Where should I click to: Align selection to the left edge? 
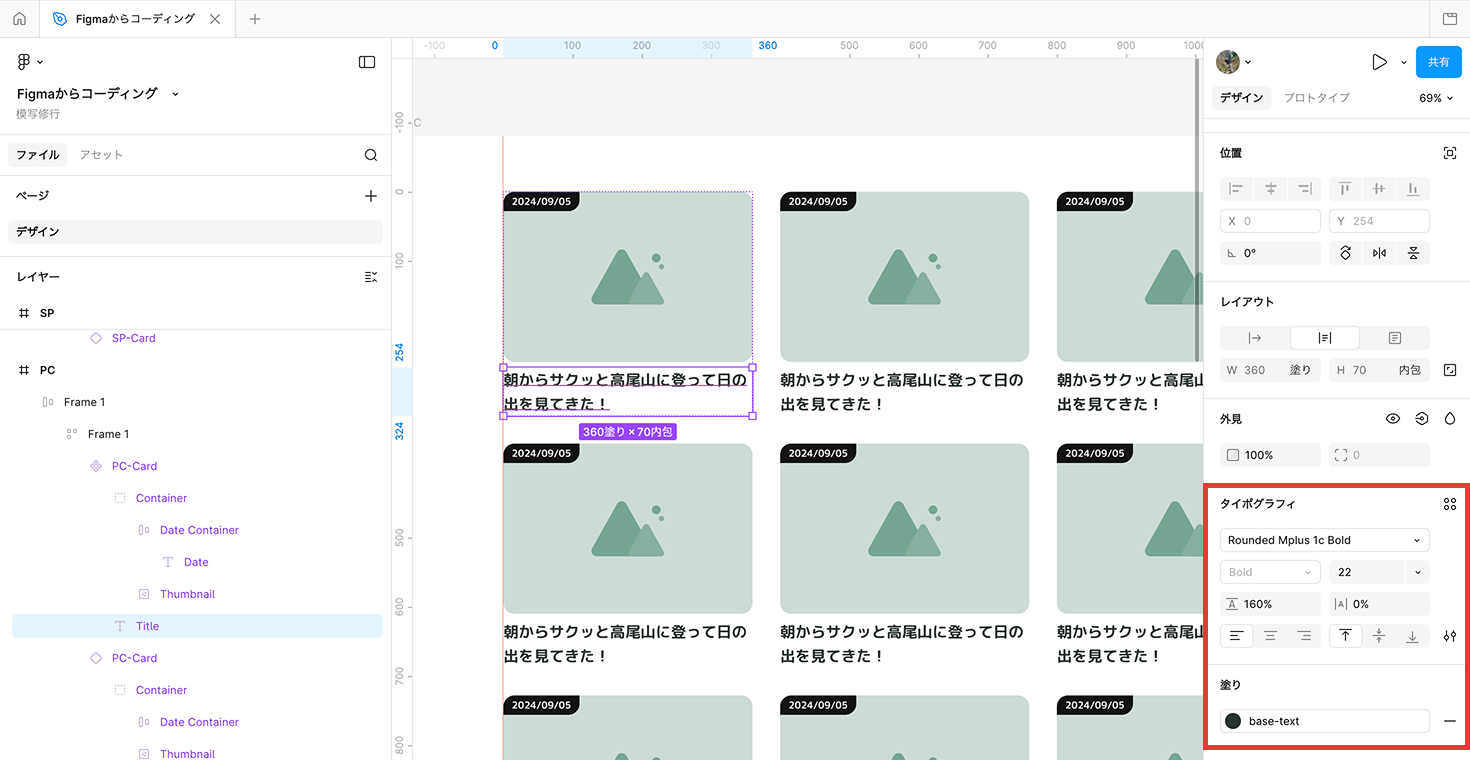pyautogui.click(x=1237, y=189)
